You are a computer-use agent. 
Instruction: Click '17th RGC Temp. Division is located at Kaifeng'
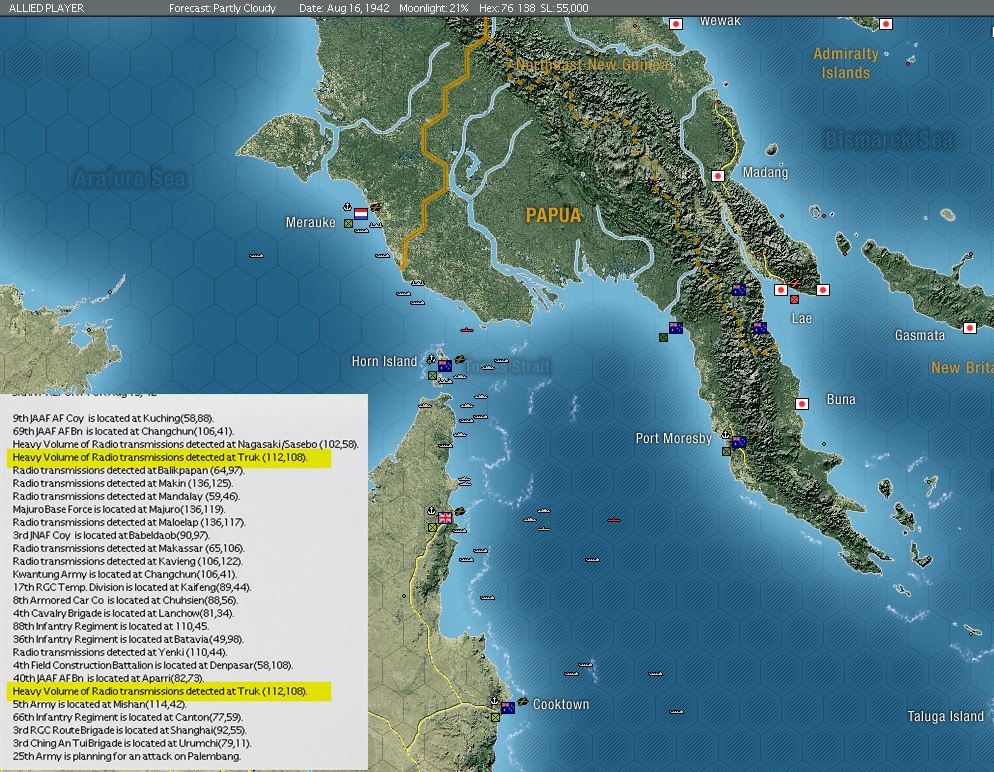132,588
